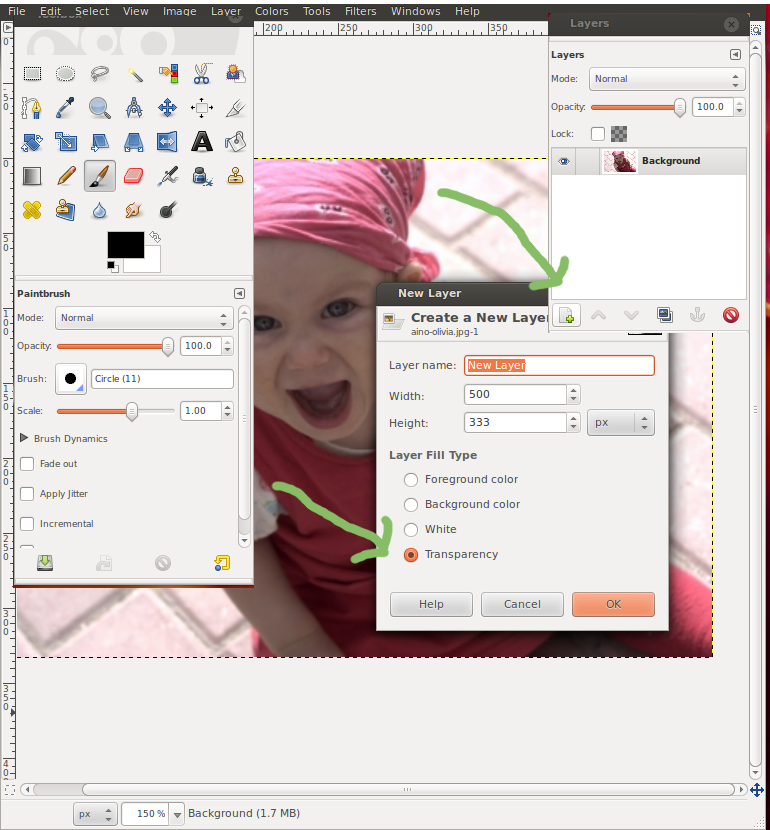This screenshot has height=830, width=770.
Task: Open the Layers Mode dropdown
Action: 666,79
